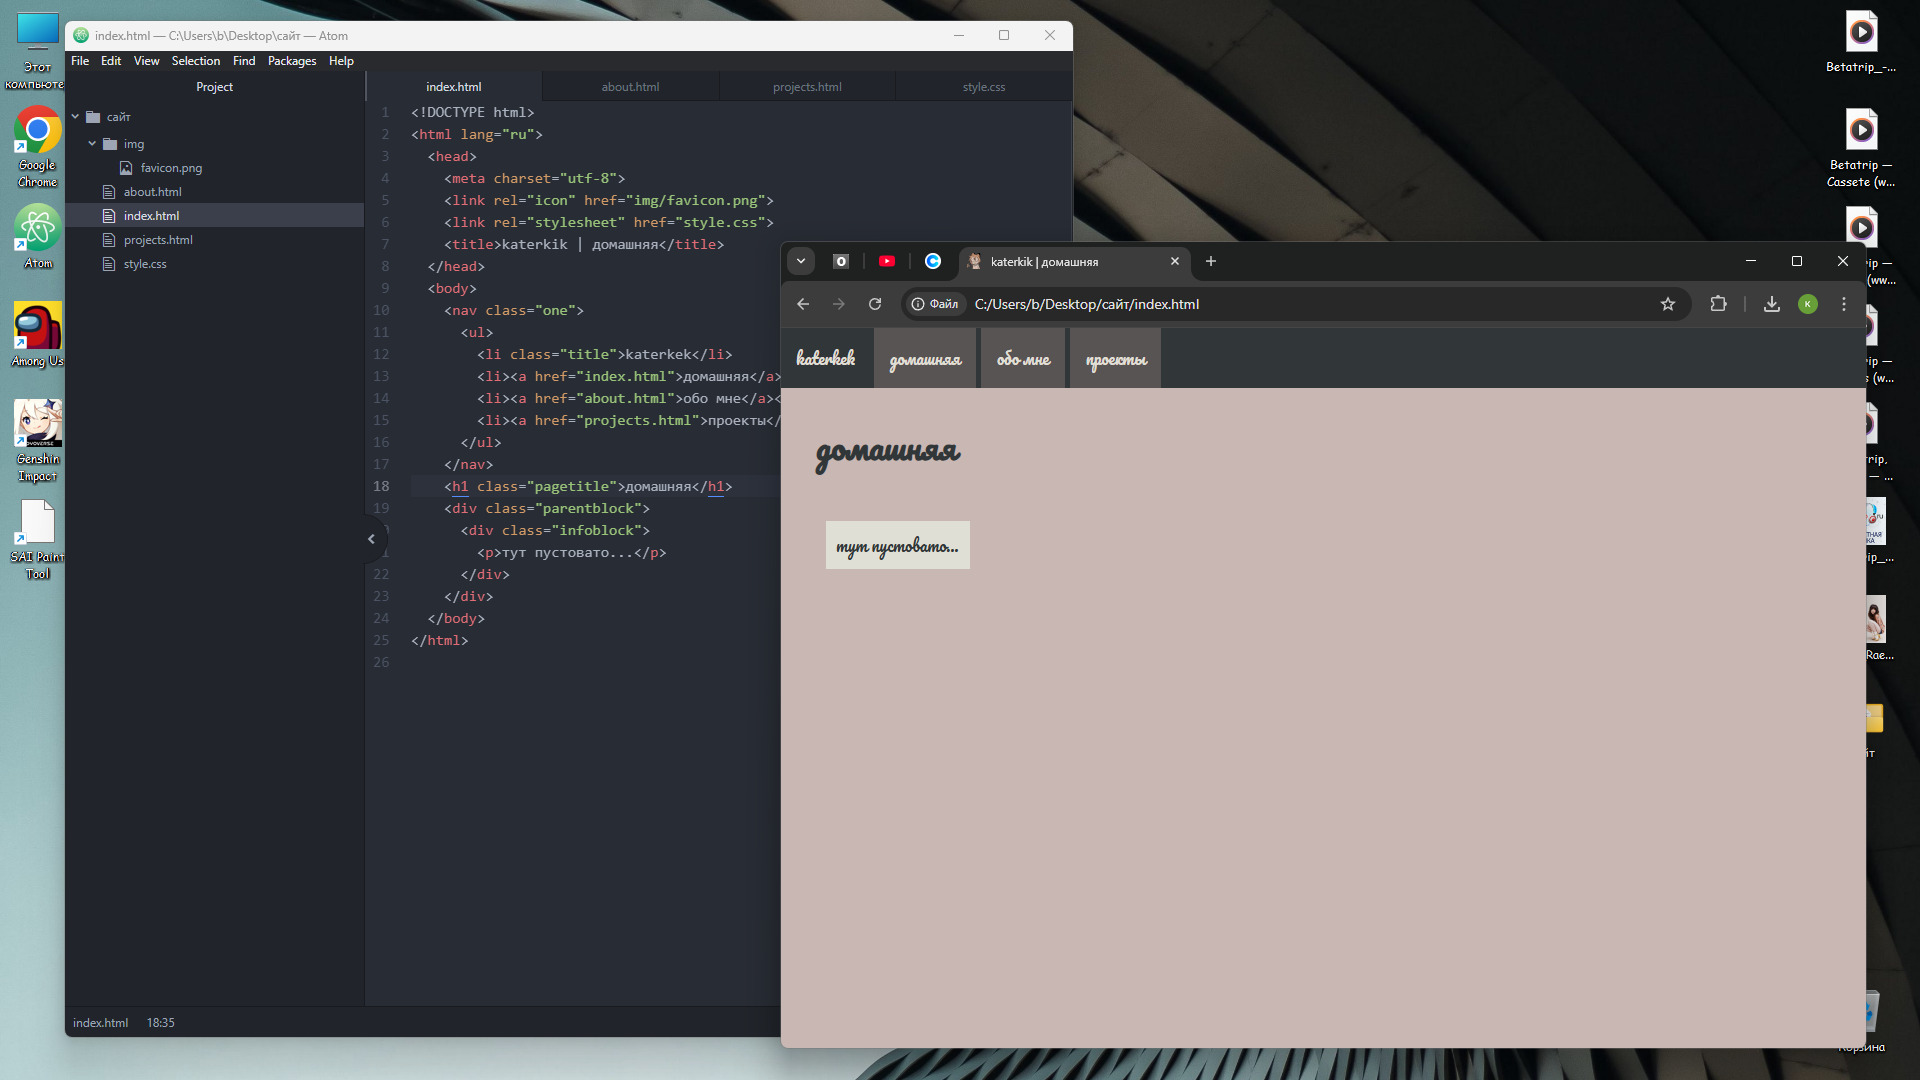1920x1080 pixels.
Task: Open a new Chrome tab
Action: point(1210,261)
